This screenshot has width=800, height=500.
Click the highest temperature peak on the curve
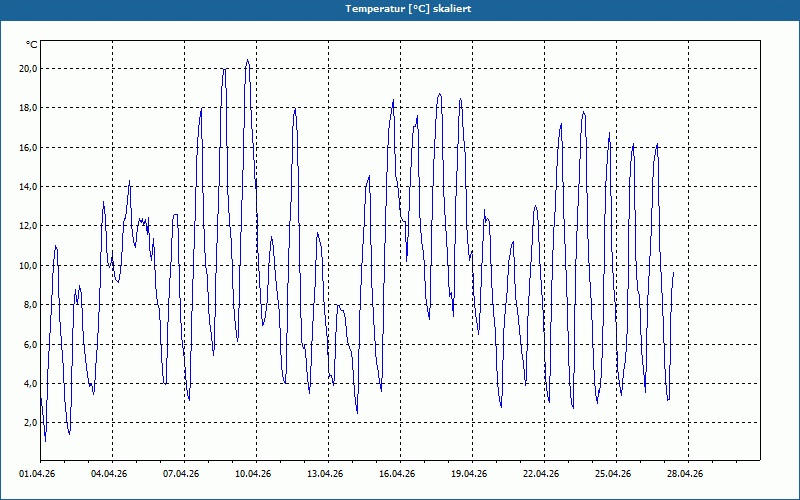(247, 60)
